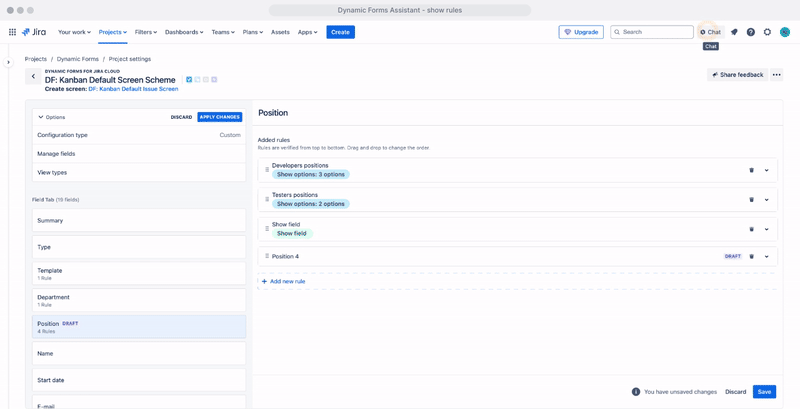
Task: Select the first blue checkmark issue type icon
Action: tap(189, 80)
